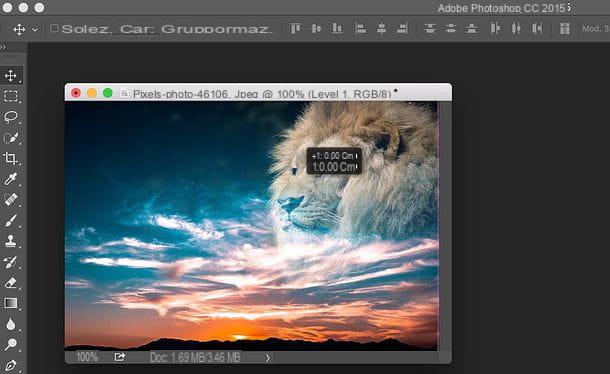This screenshot has width=610, height=374.
Task: Click Align Vertical Centers icon
Action: click(316, 28)
